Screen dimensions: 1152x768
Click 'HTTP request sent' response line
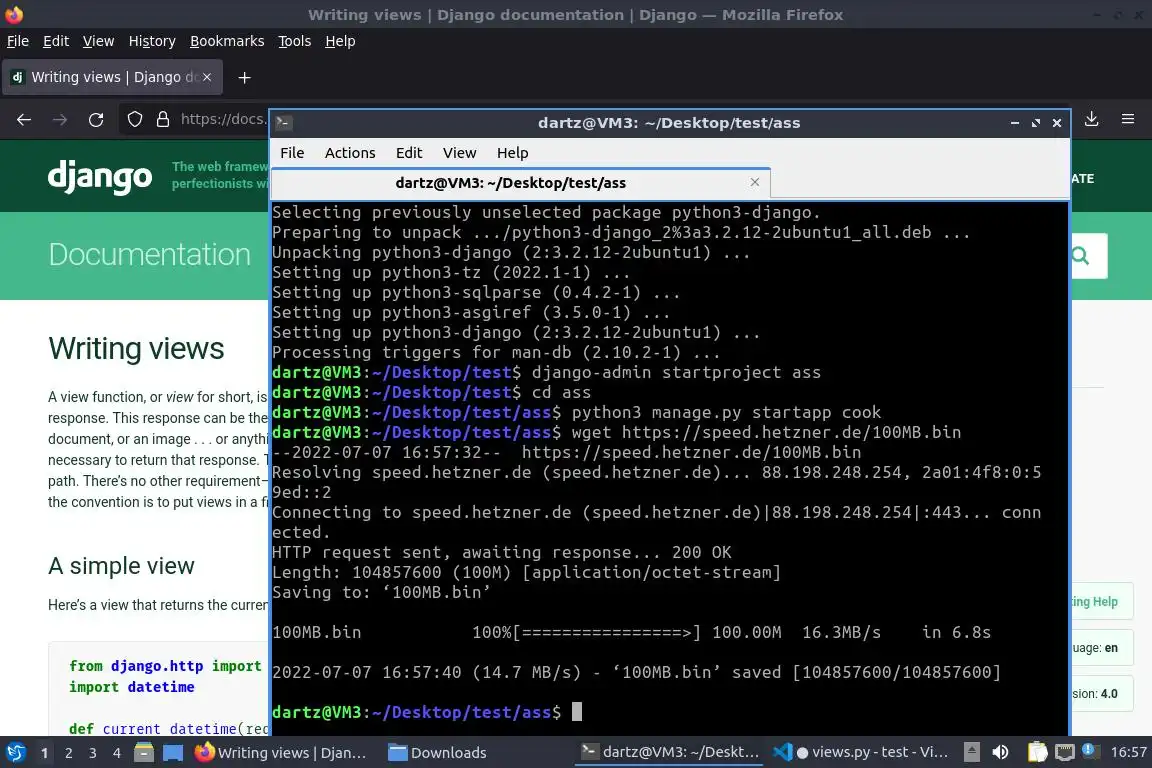tap(502, 552)
